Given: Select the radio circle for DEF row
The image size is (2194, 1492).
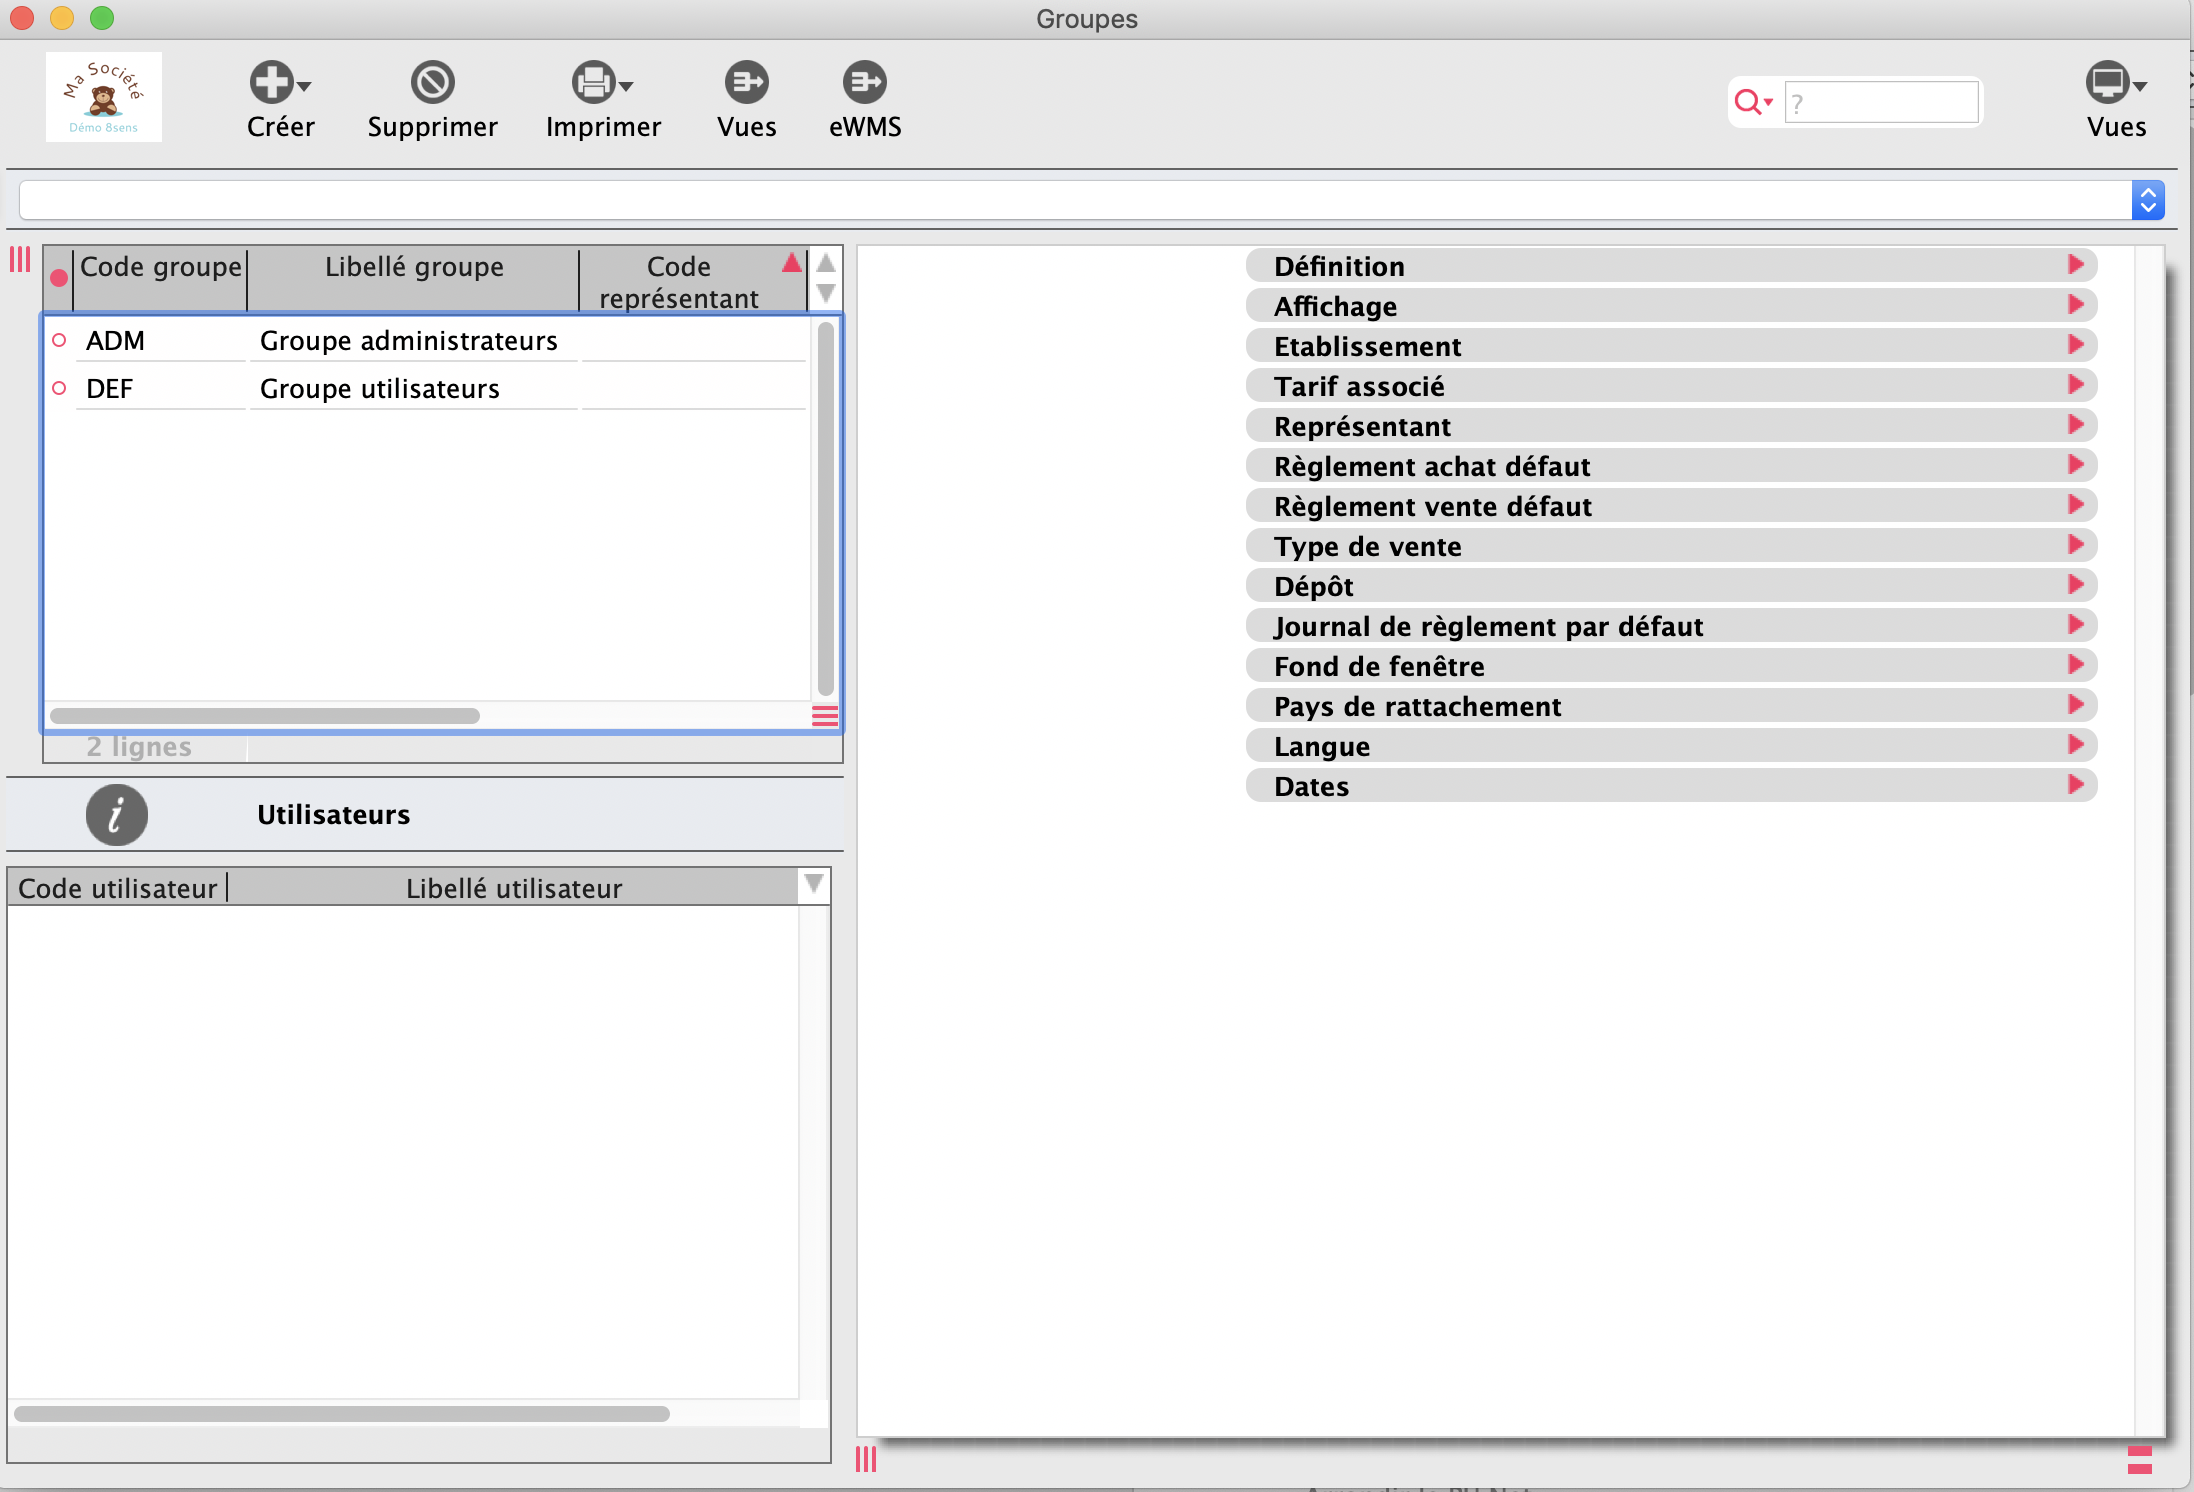Looking at the screenshot, I should pyautogui.click(x=59, y=388).
